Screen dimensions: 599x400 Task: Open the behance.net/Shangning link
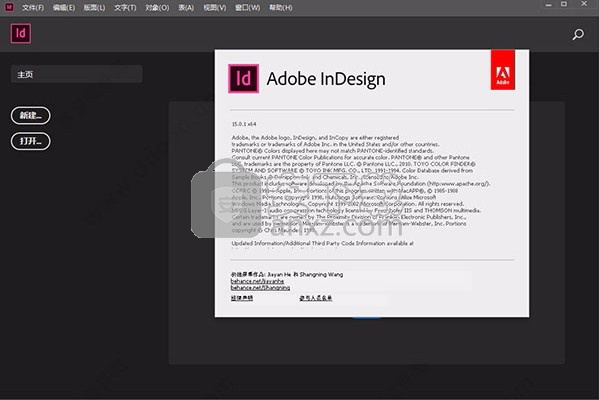tap(260, 288)
